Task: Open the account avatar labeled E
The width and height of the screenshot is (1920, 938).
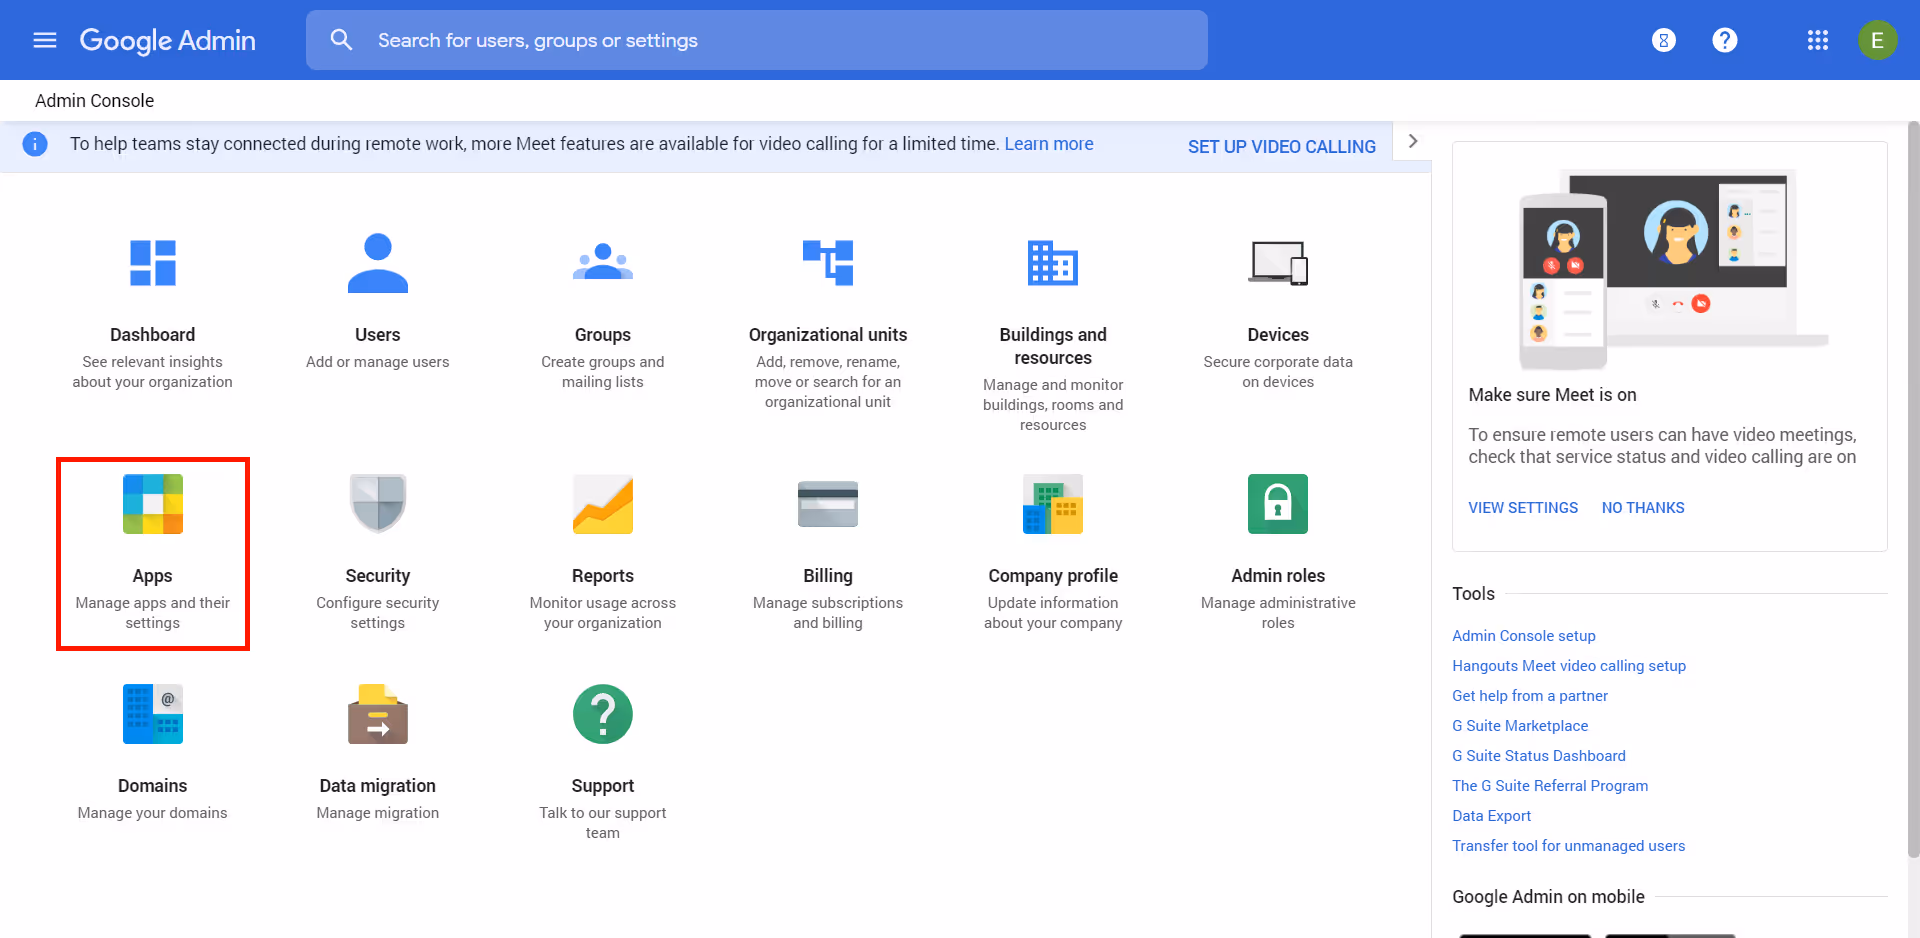Action: (1877, 40)
